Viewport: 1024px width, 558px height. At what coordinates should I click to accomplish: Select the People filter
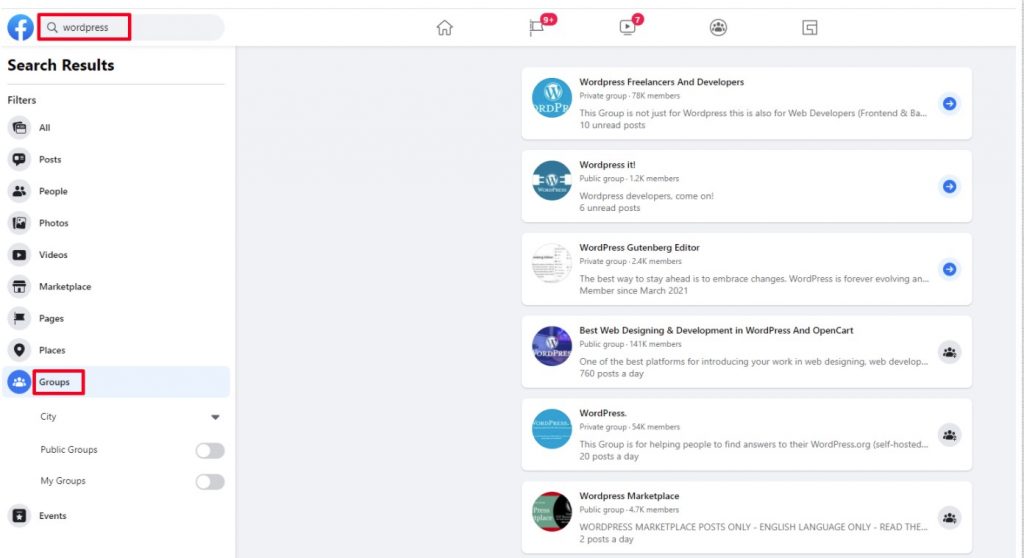pyautogui.click(x=53, y=192)
